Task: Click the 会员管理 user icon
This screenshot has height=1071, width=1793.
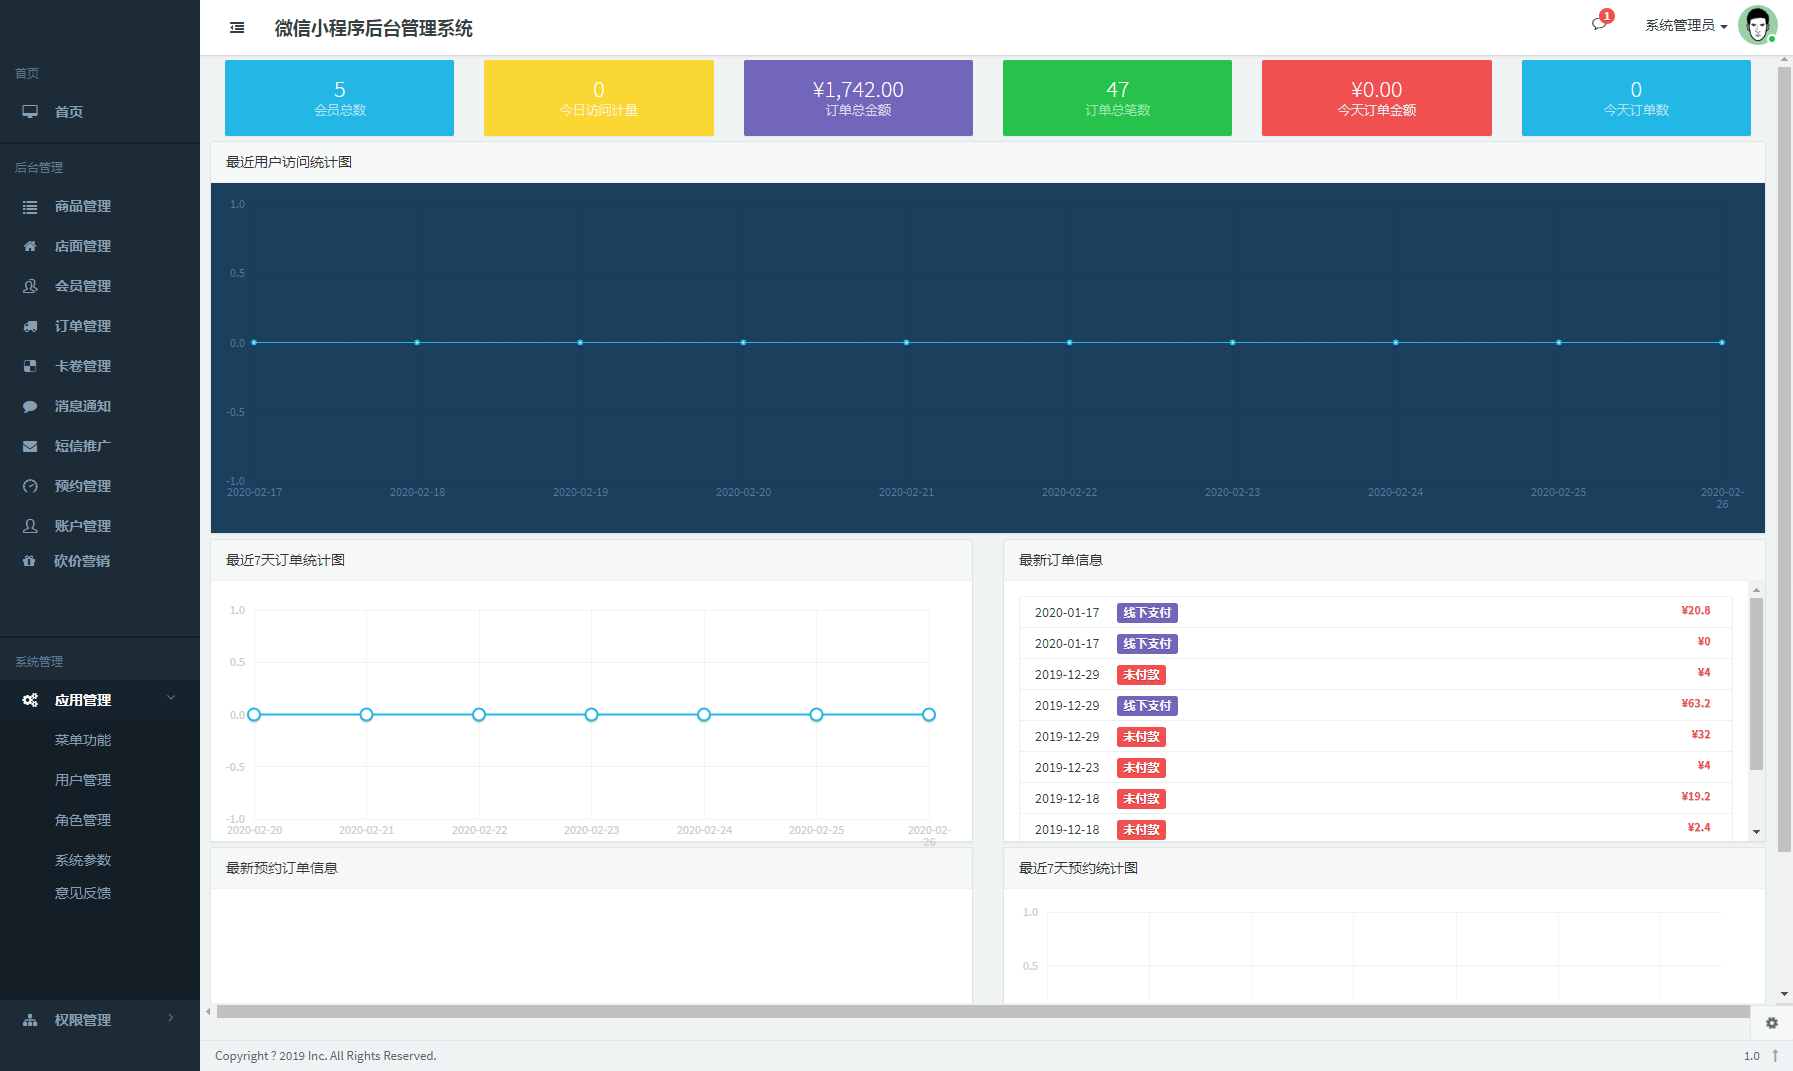Action: (x=30, y=286)
